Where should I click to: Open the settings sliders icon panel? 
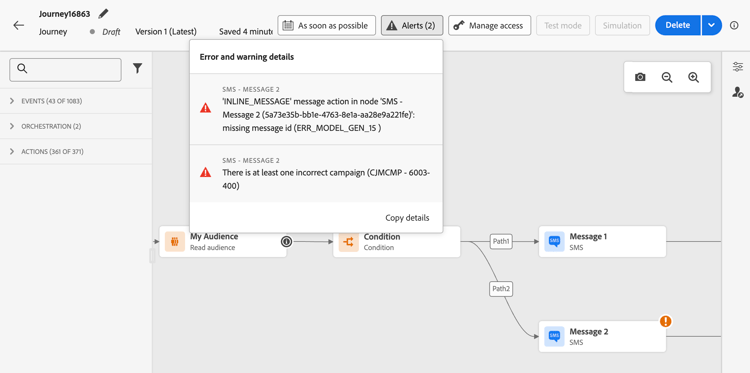pos(738,67)
